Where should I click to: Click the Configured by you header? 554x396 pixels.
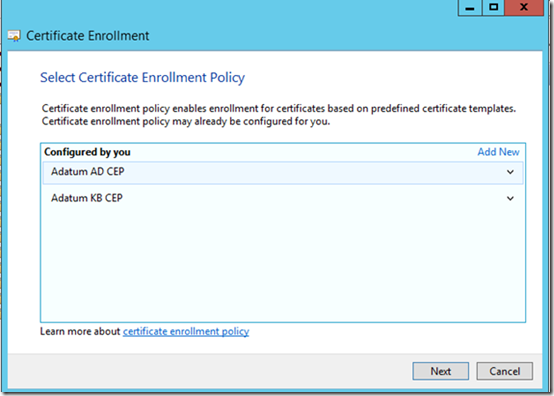(87, 152)
